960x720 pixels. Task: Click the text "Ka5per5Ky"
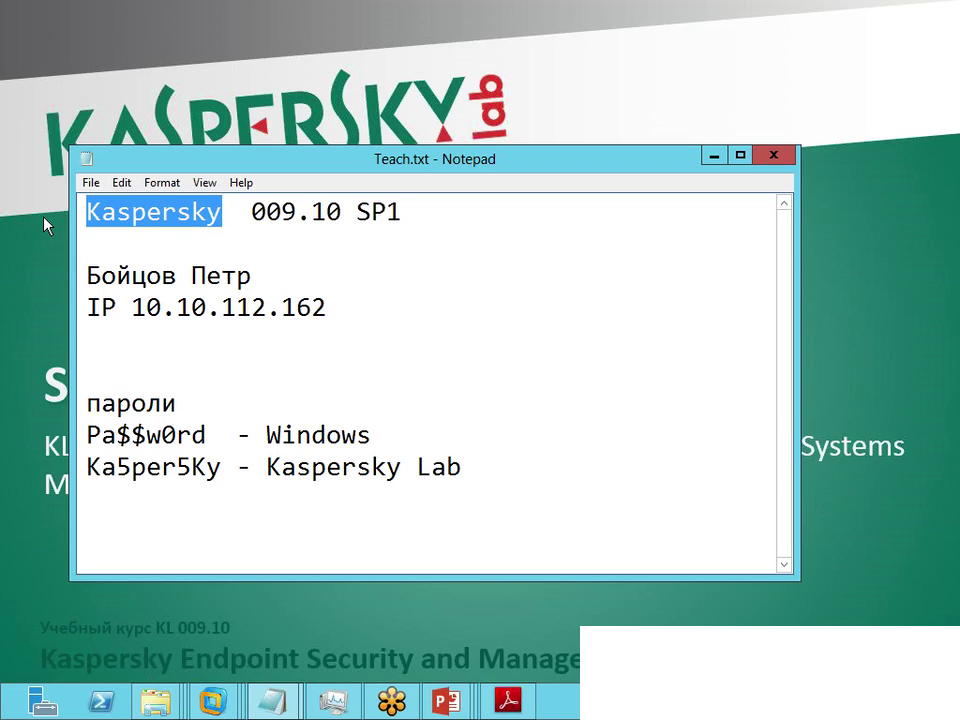click(153, 468)
